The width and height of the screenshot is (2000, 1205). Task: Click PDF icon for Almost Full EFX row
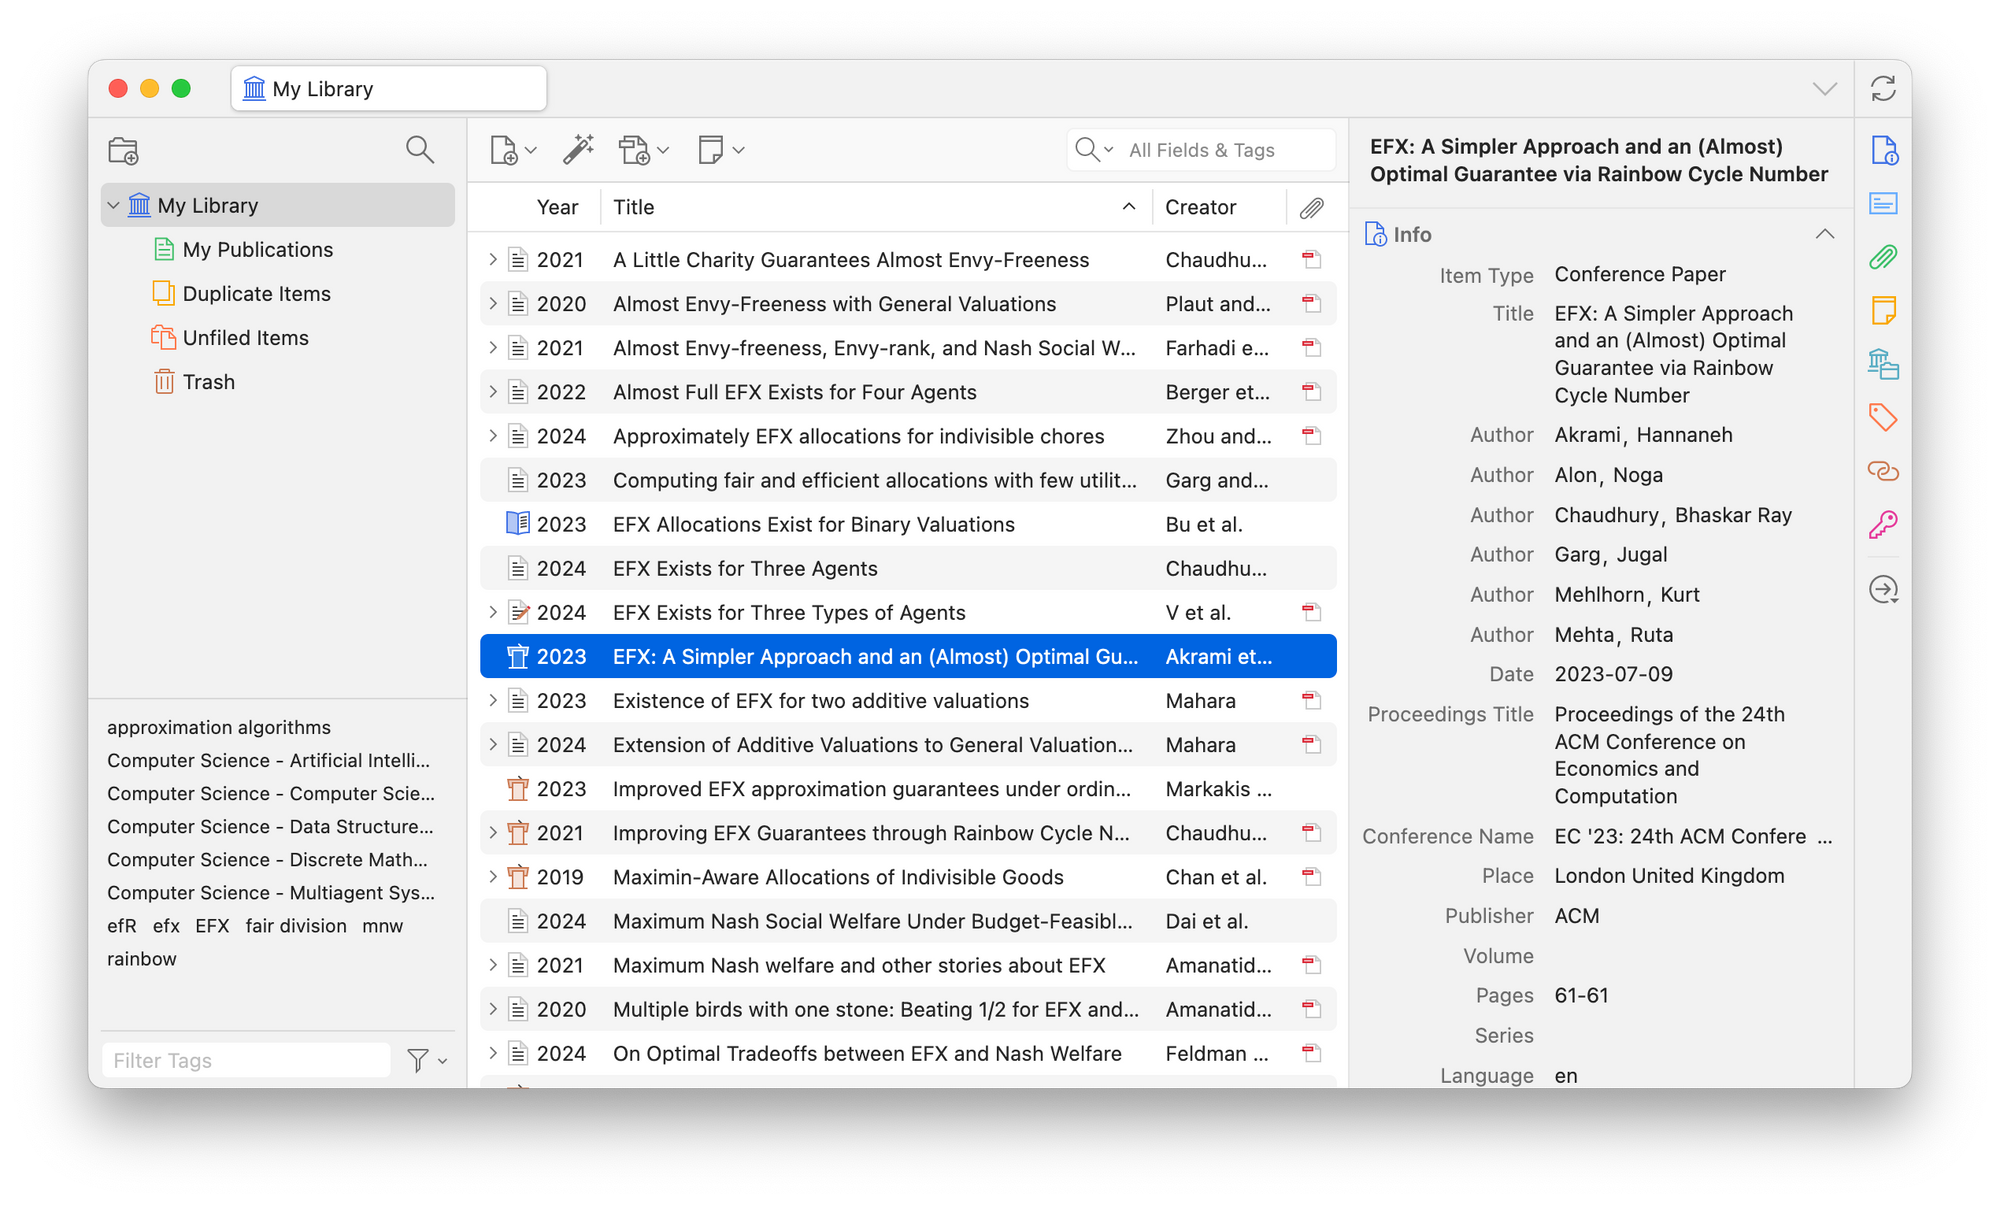pos(1312,392)
